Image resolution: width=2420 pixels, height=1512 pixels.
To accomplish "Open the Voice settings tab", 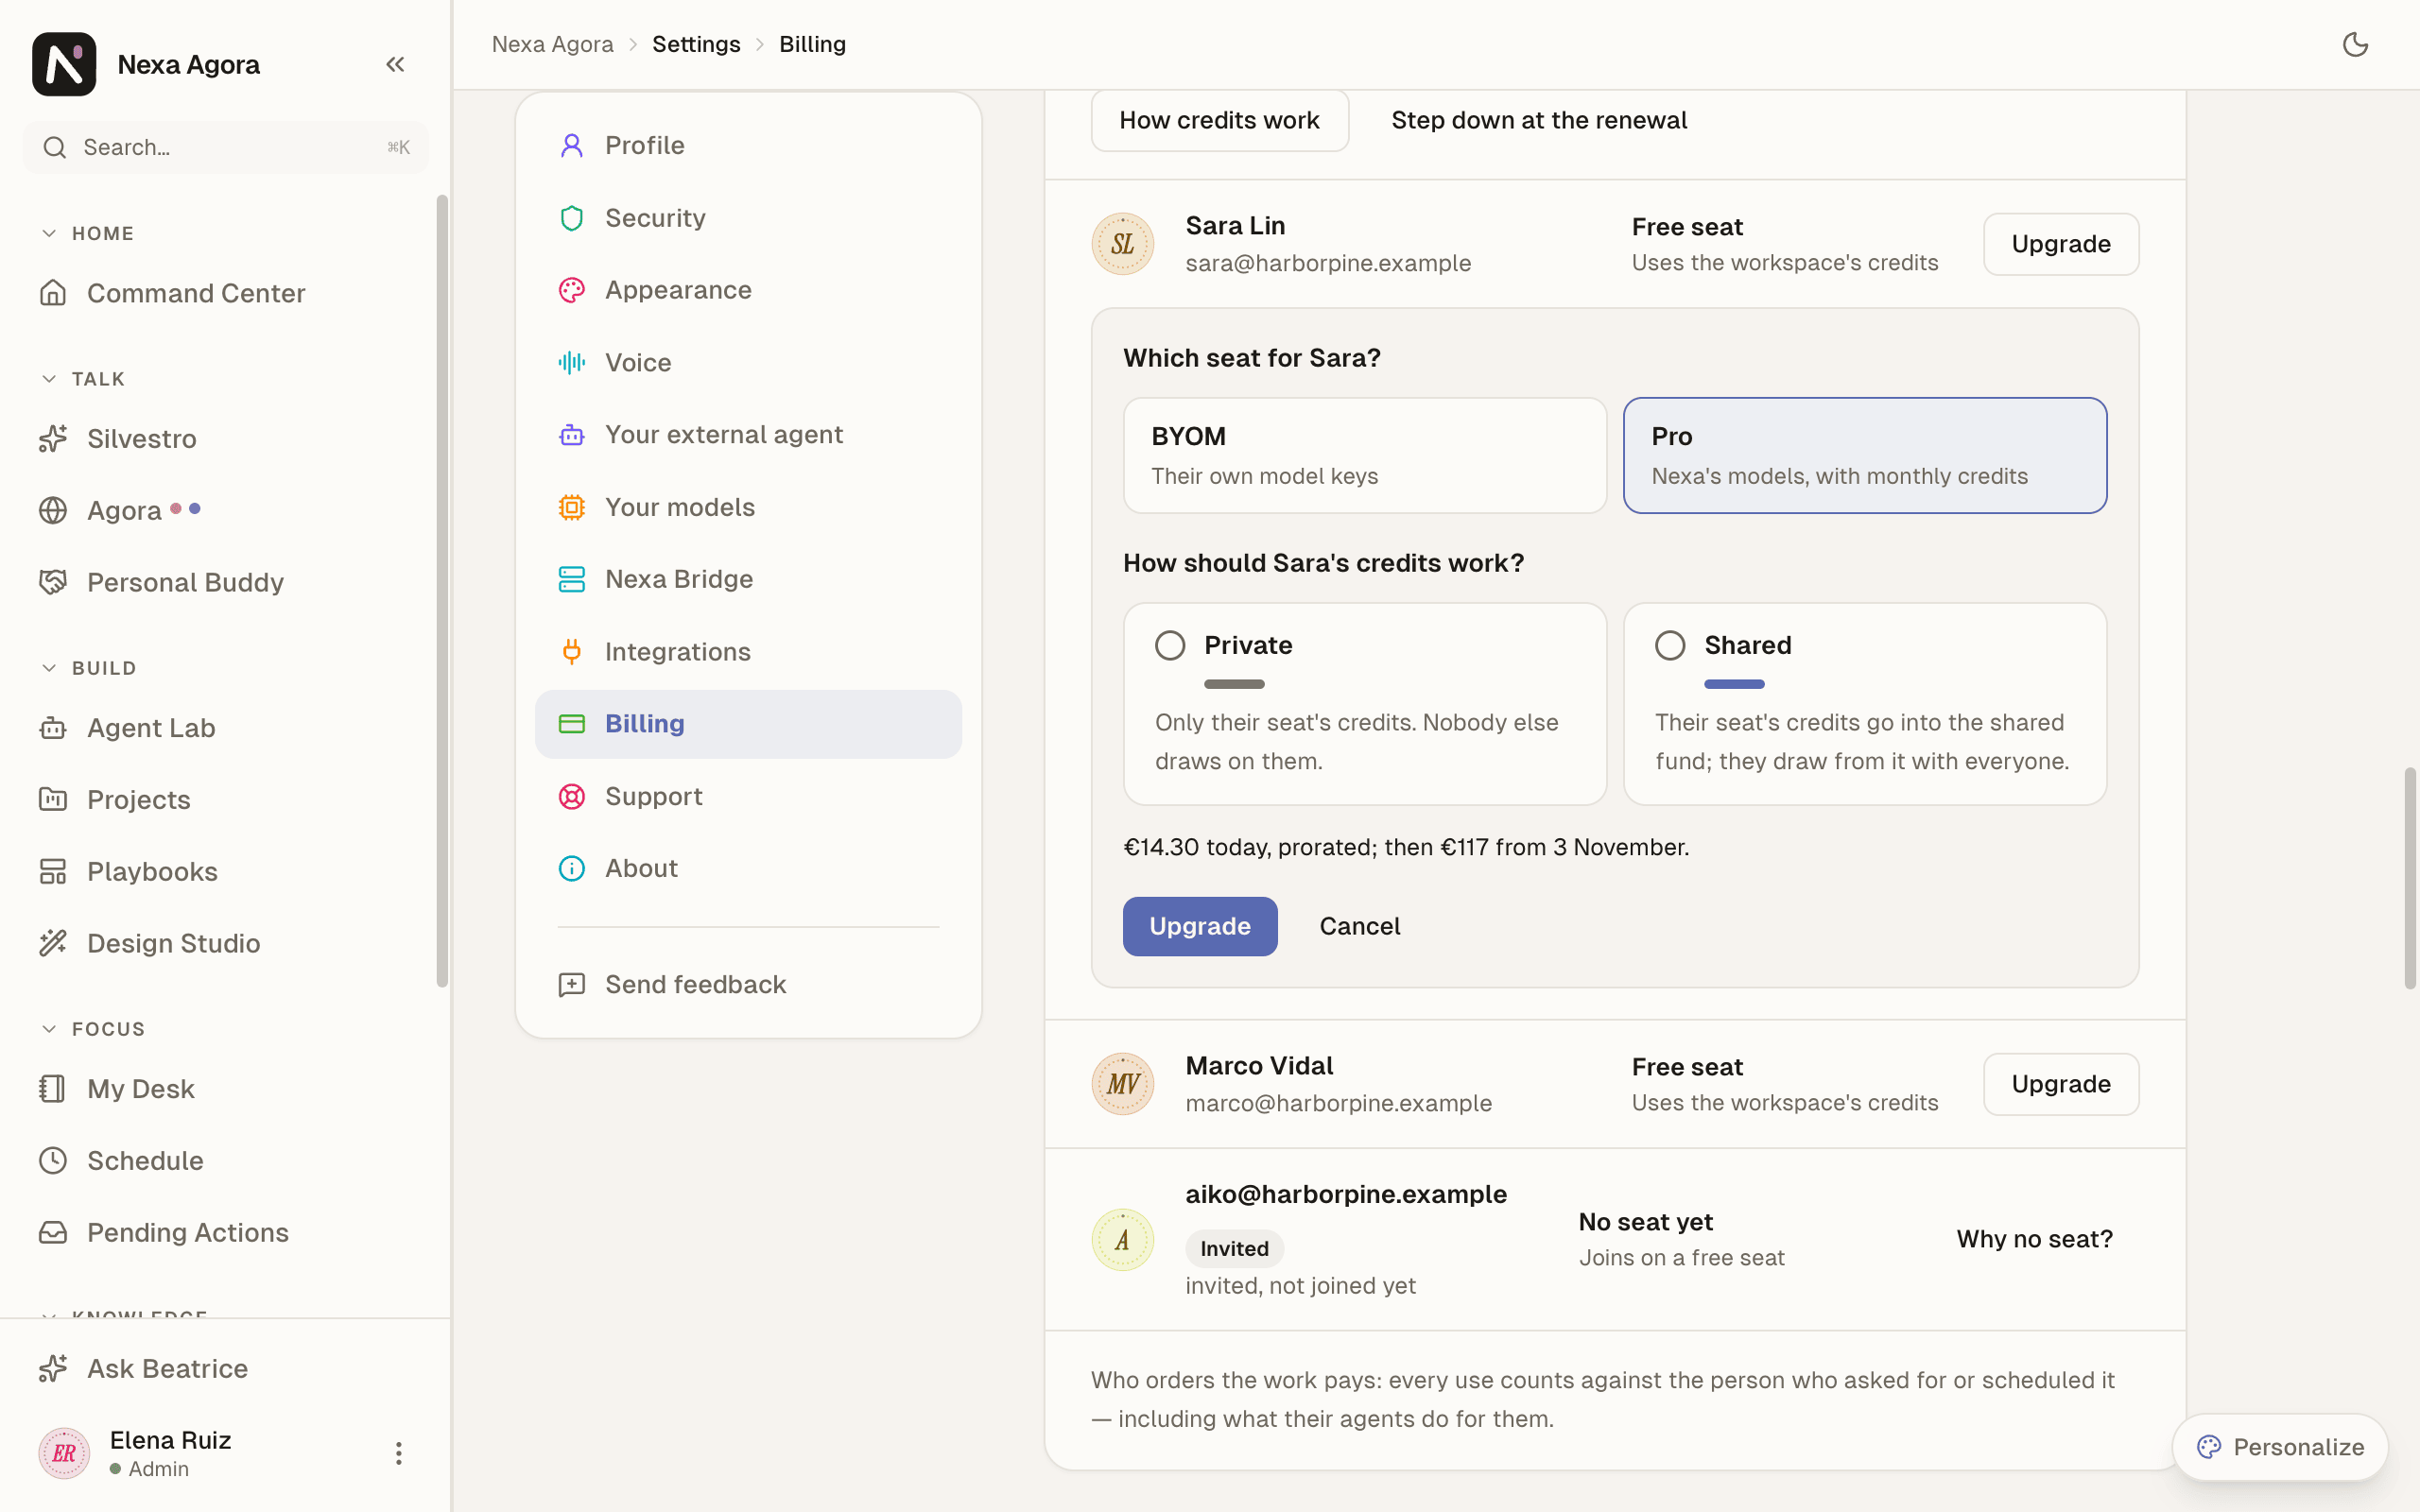I will [x=748, y=363].
